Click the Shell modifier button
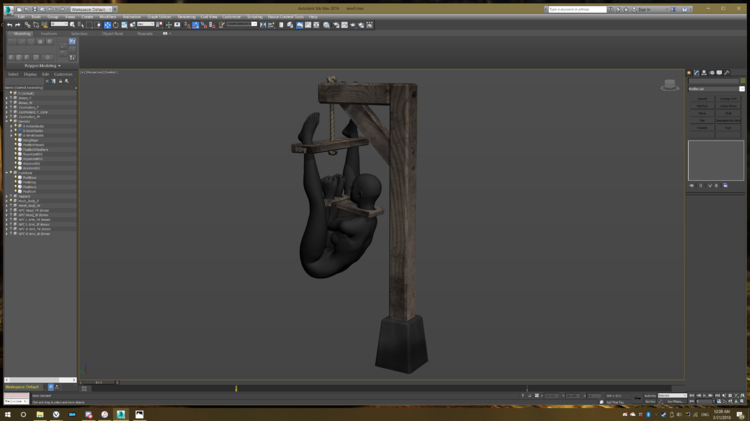This screenshot has height=421, width=750. [728, 113]
